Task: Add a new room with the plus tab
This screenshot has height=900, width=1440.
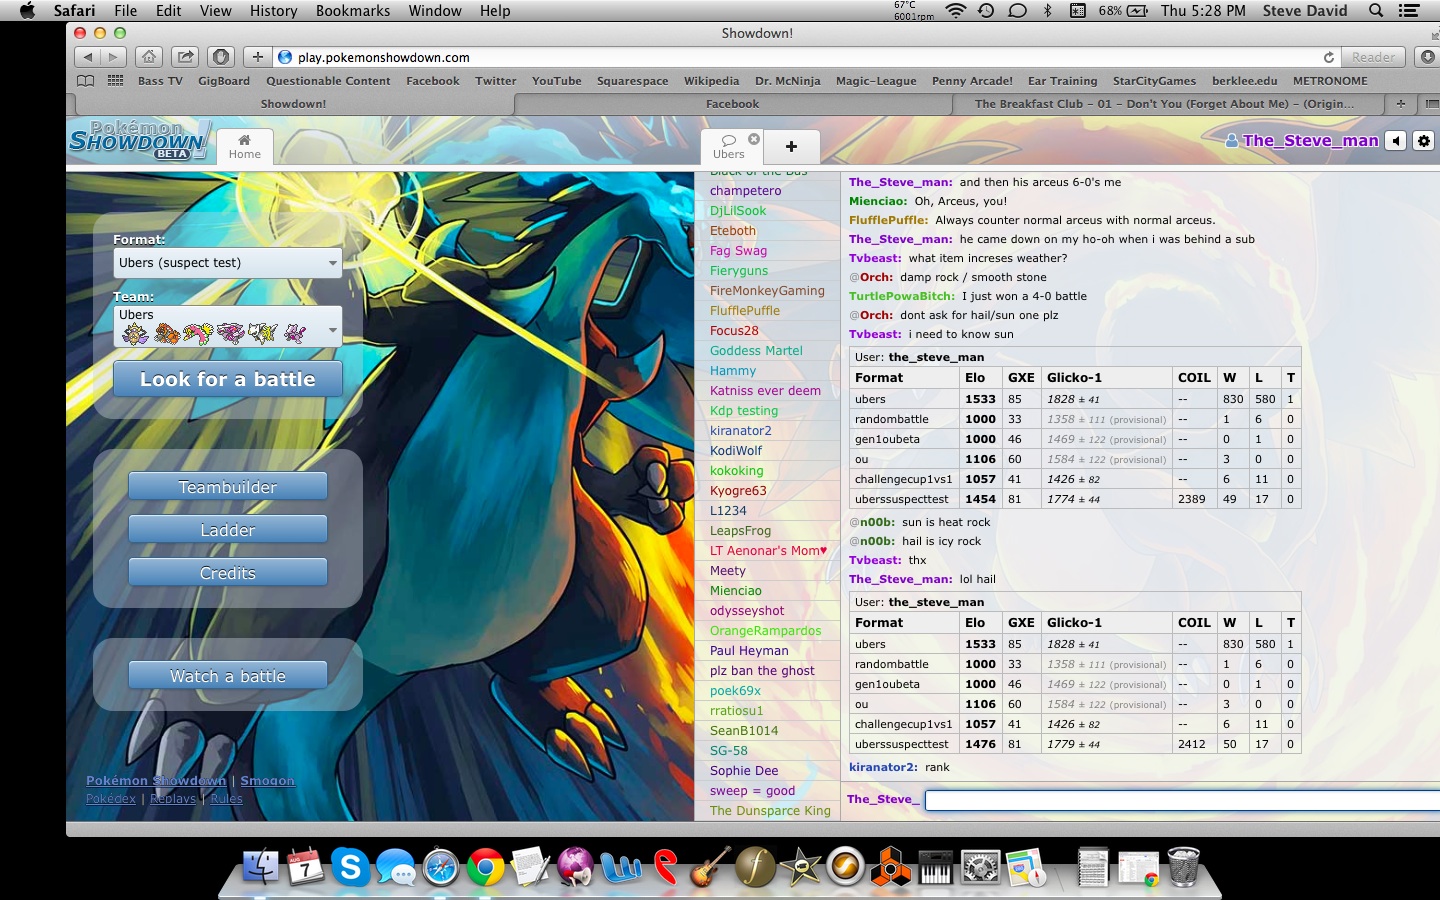Action: click(x=791, y=146)
